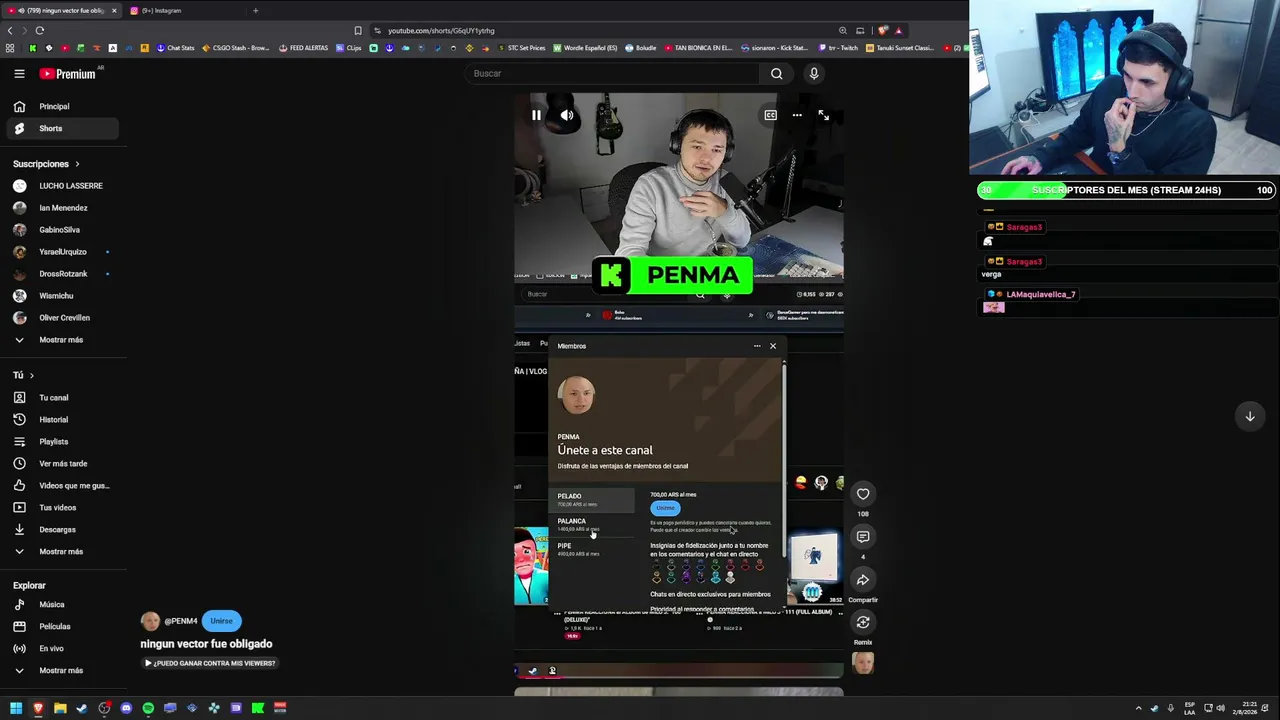Reload the page in the browser
Screen dimensions: 1280x720
(39, 31)
